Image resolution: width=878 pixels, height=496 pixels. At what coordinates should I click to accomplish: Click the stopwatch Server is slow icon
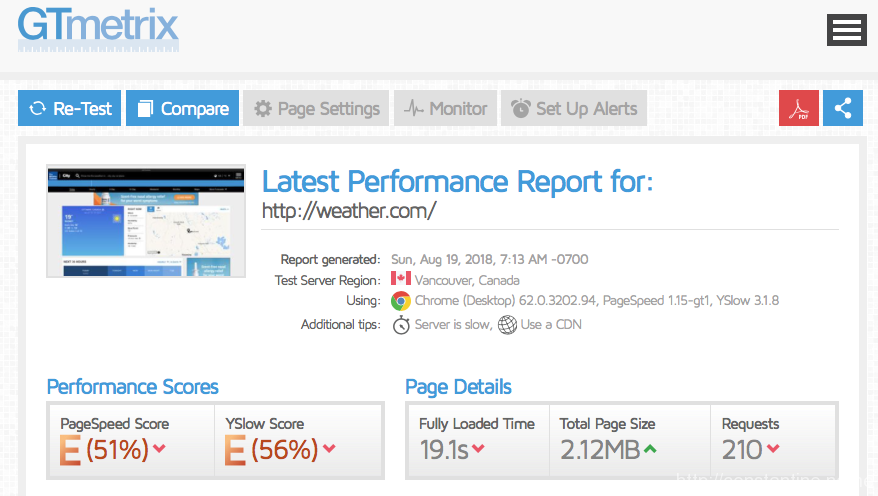[401, 325]
